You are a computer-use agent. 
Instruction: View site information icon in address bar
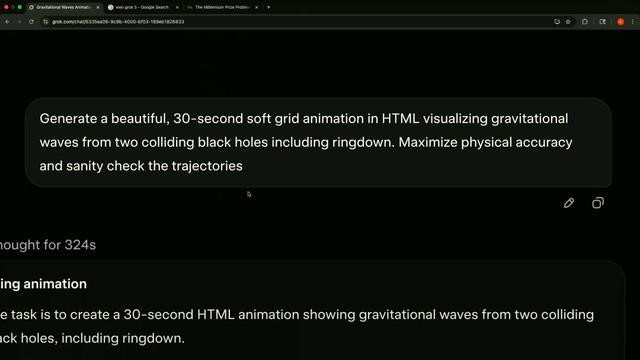pyautogui.click(x=45, y=22)
